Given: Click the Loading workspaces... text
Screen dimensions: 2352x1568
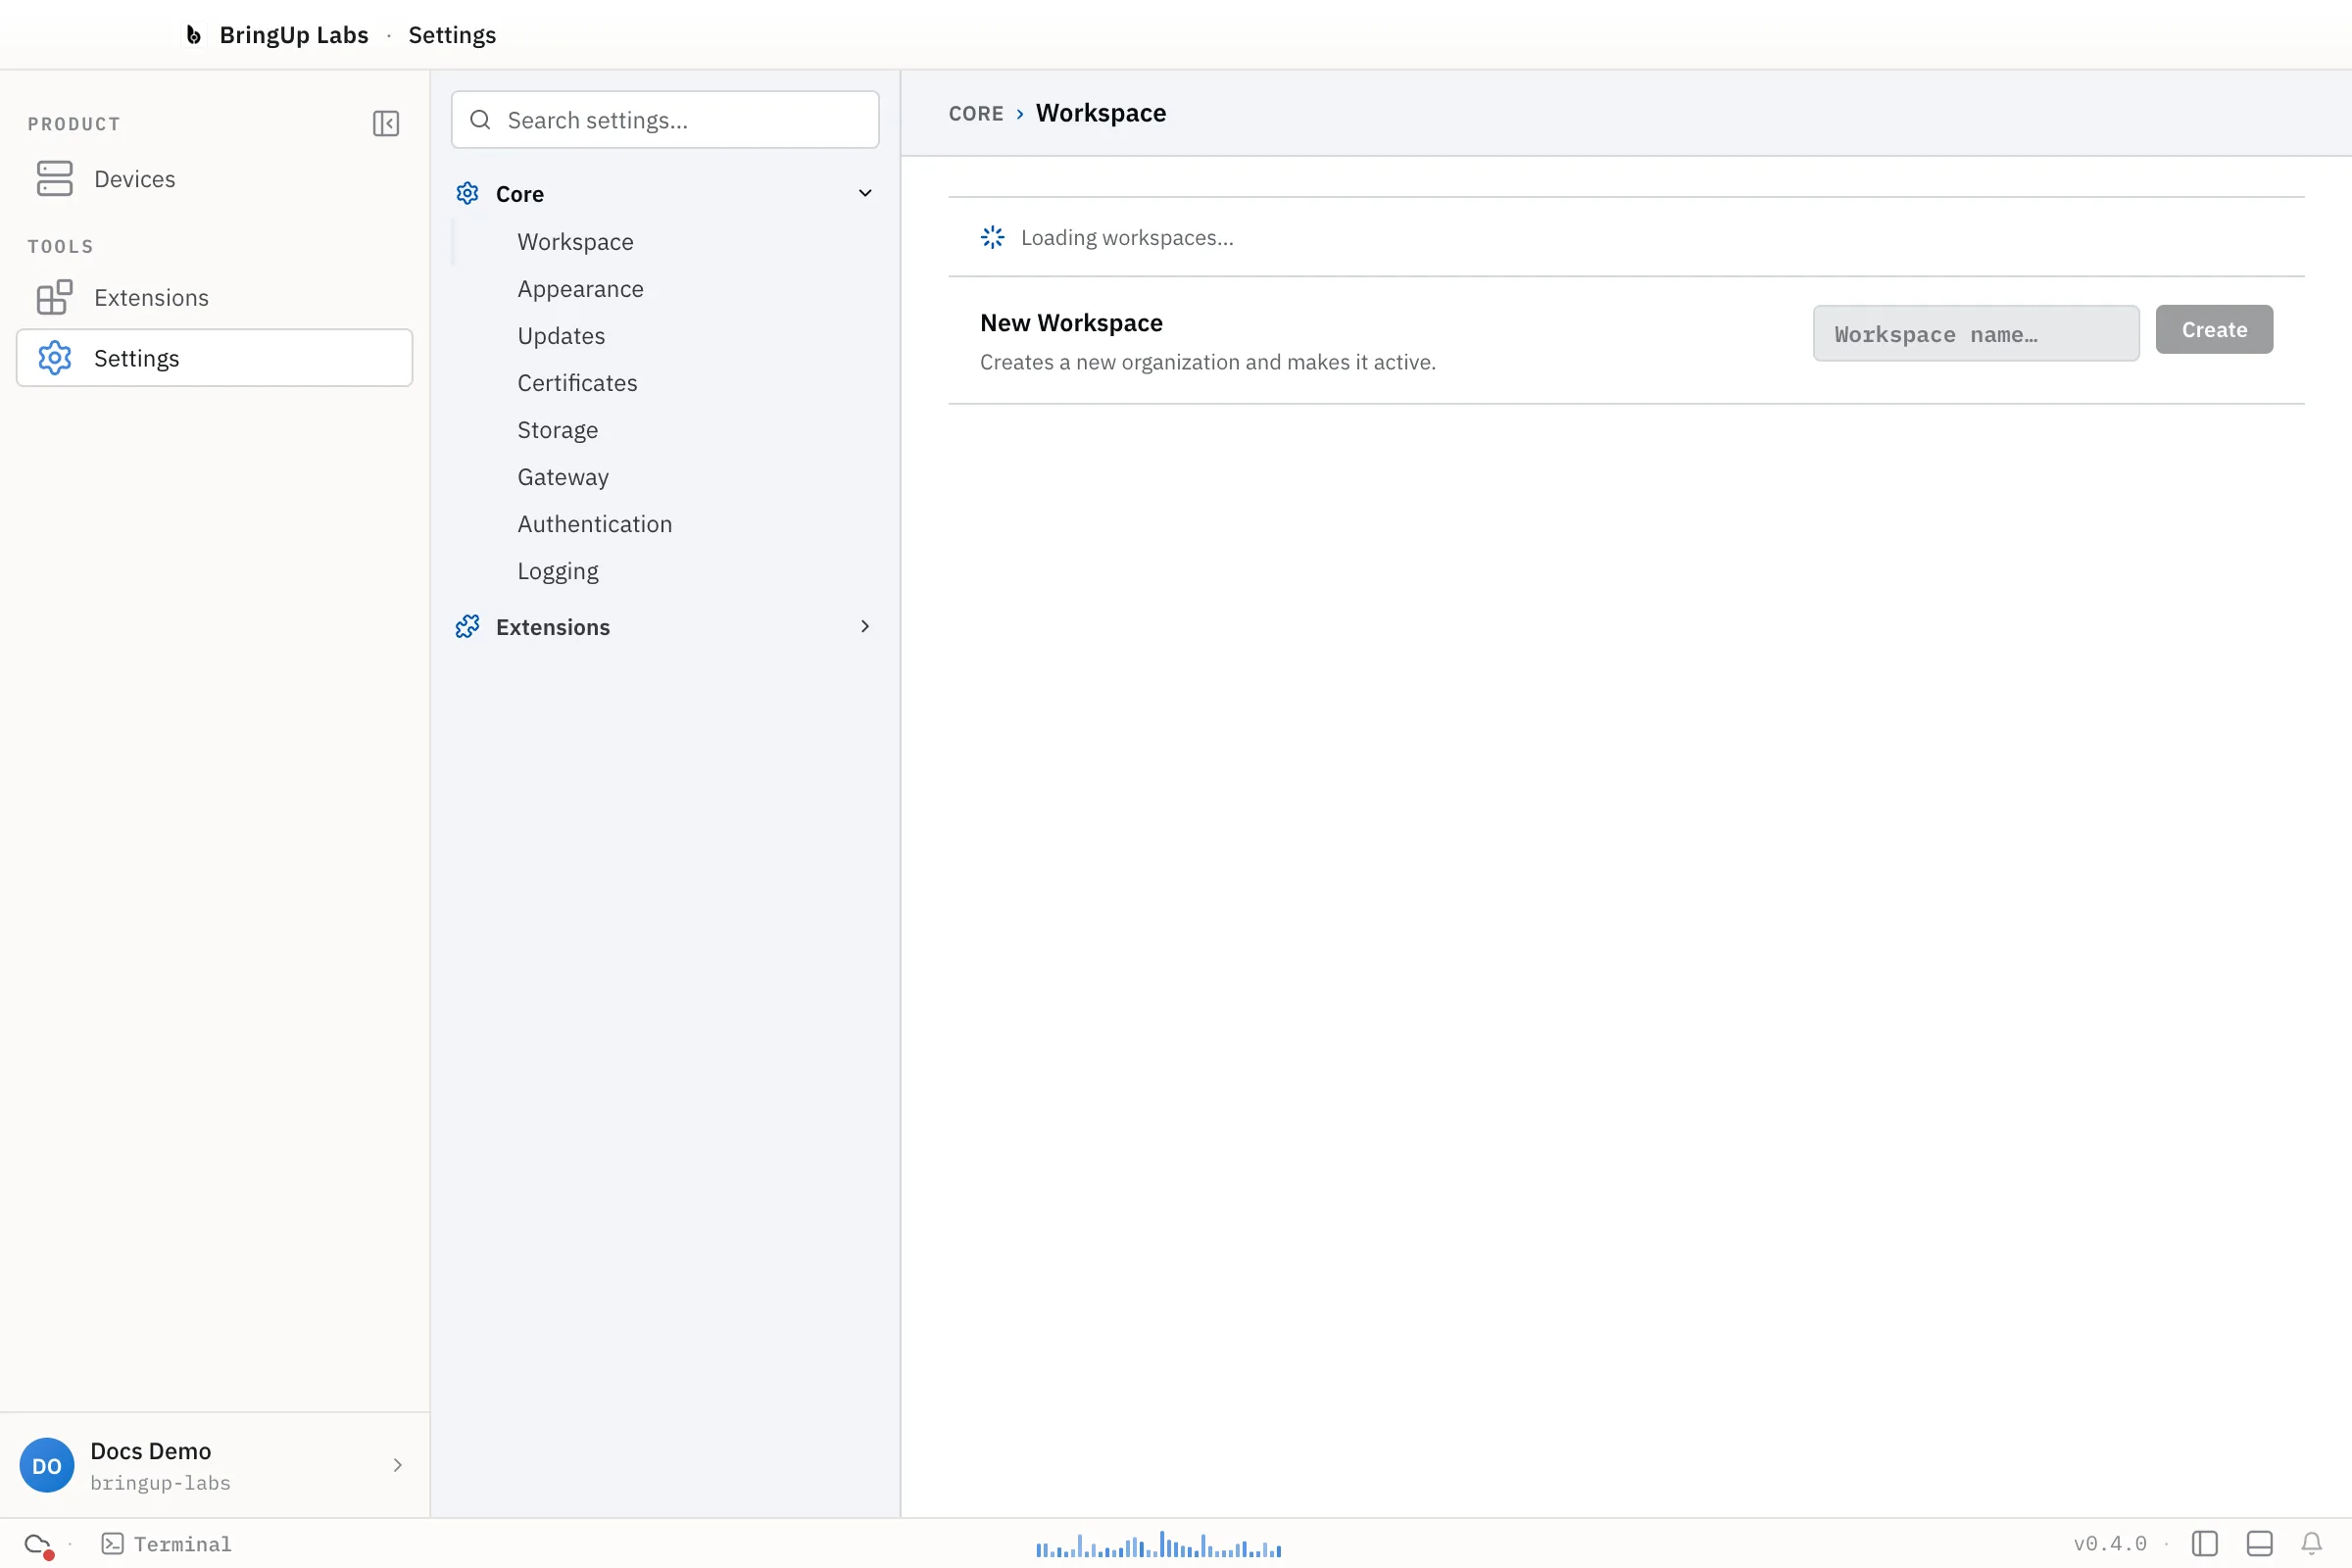Looking at the screenshot, I should click(x=1127, y=238).
